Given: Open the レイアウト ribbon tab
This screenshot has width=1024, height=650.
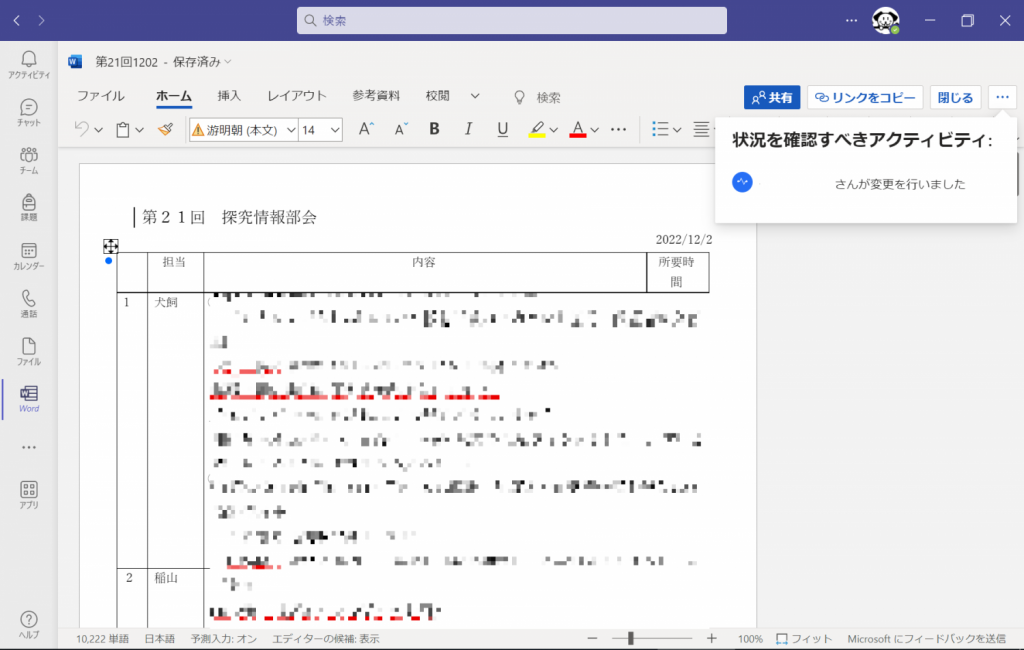Looking at the screenshot, I should (x=296, y=96).
